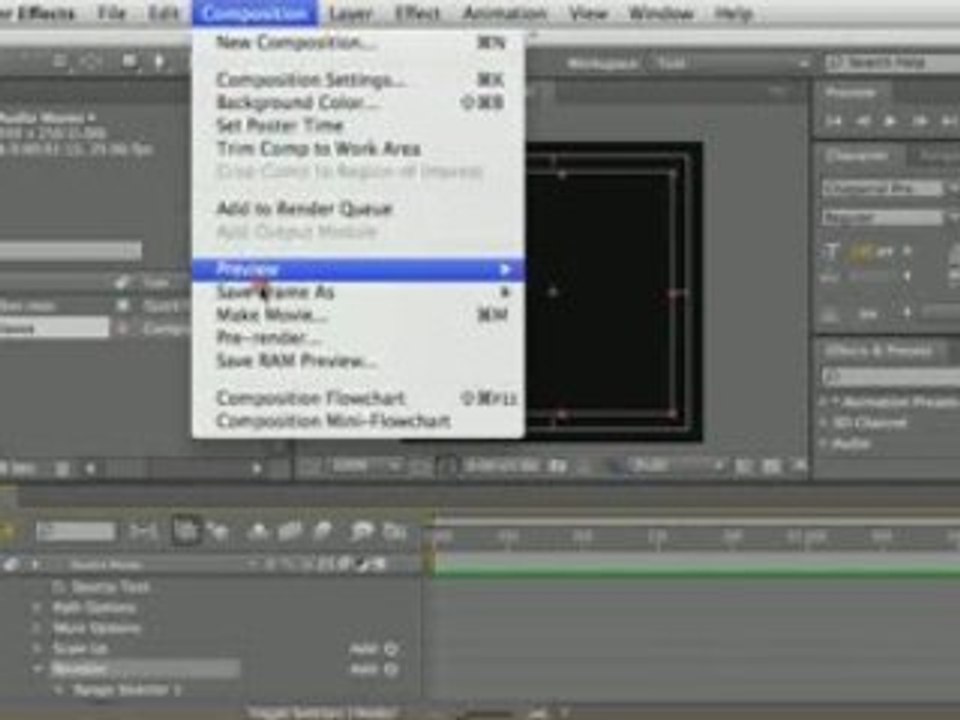Open Composition Settings menu item

(x=358, y=80)
